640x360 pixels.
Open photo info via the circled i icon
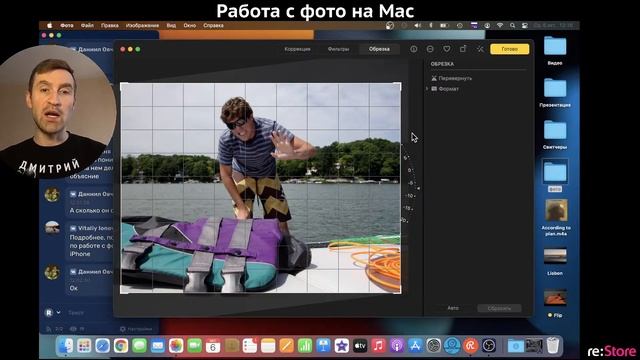(x=413, y=49)
